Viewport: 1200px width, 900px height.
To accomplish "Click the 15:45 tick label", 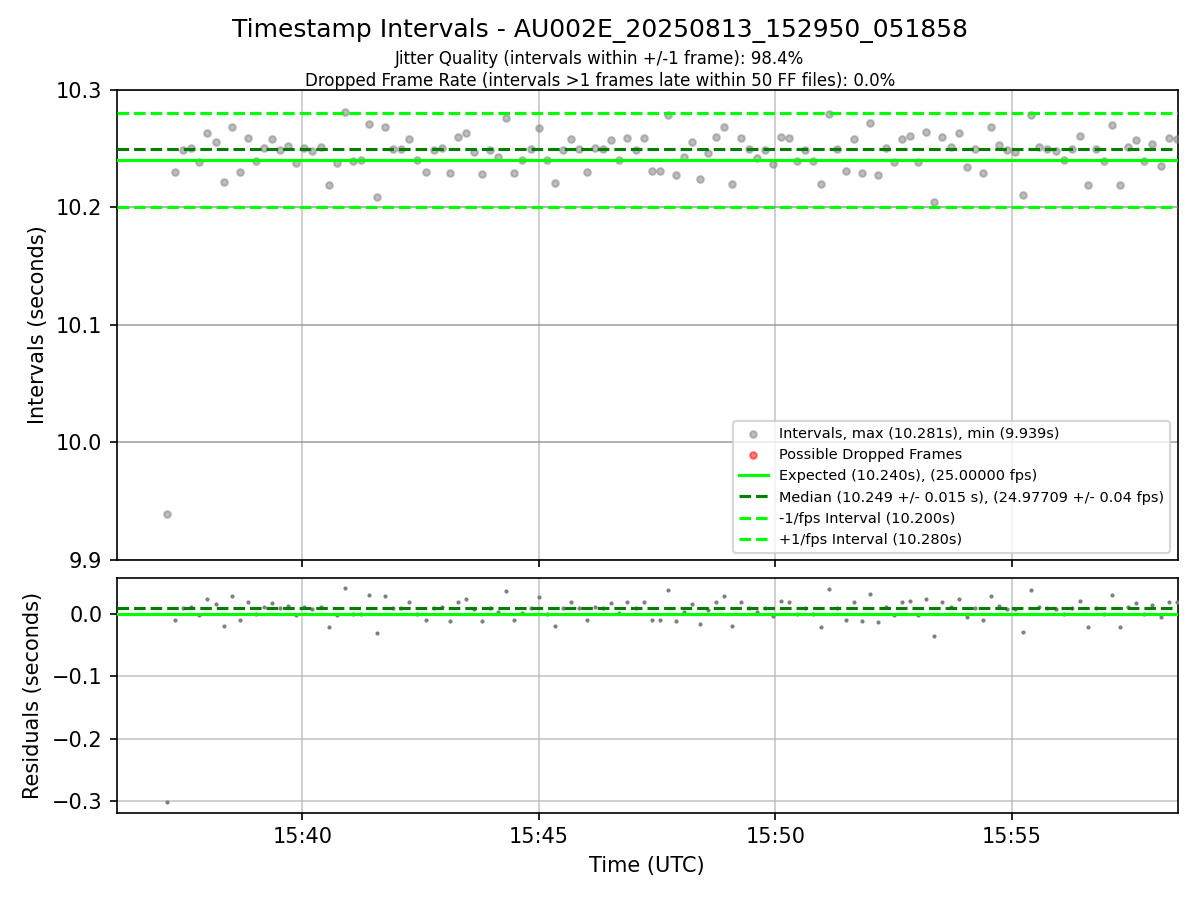I will pos(539,834).
